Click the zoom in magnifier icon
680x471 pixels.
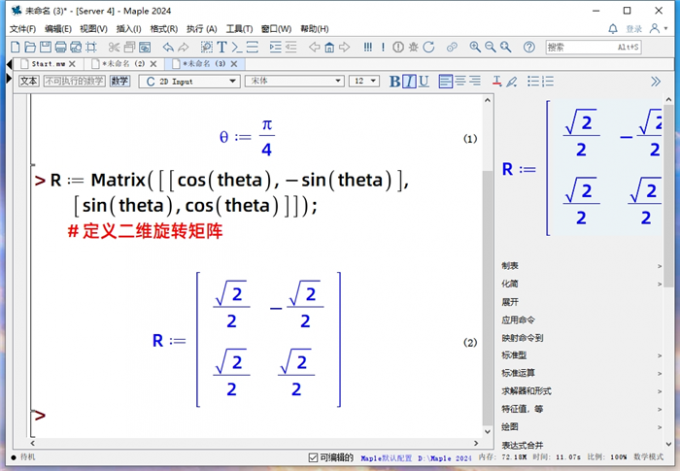pos(475,47)
